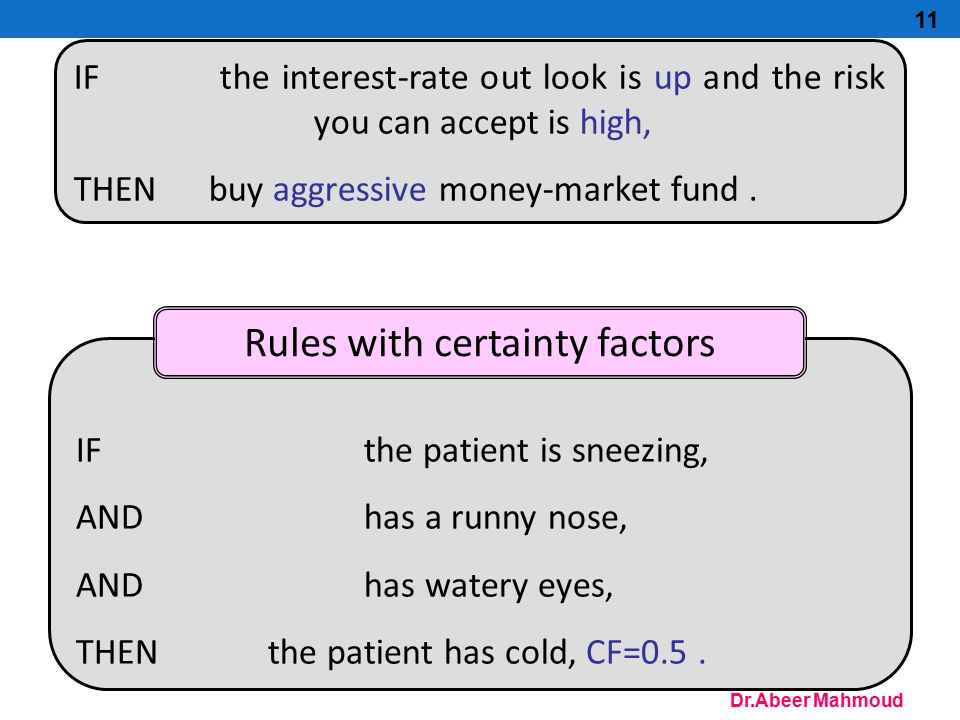Screen dimensions: 960x720
Task: Click the blue header bar
Action: tap(480, 18)
